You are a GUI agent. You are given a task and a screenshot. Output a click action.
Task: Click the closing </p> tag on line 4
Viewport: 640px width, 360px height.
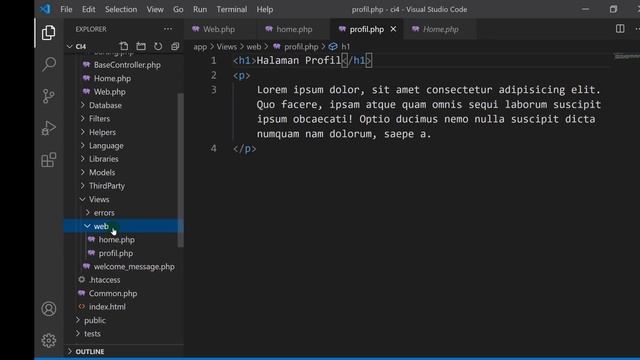coord(244,149)
